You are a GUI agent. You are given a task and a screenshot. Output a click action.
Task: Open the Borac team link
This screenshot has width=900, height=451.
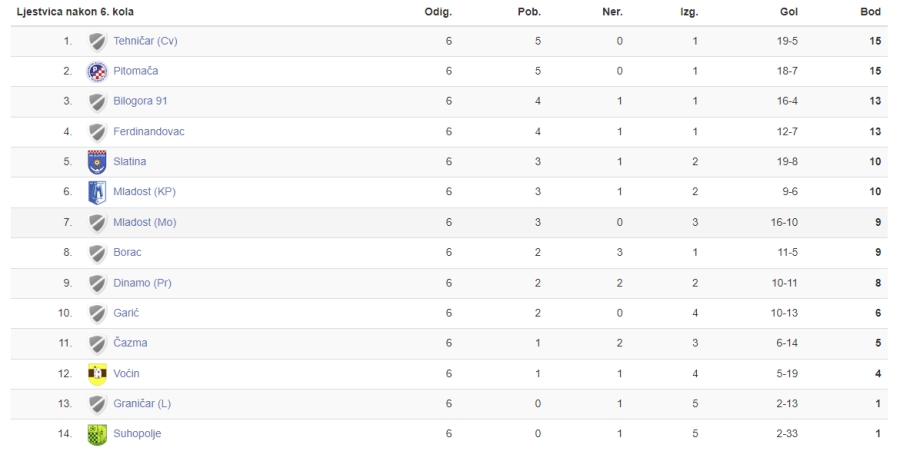click(x=127, y=252)
